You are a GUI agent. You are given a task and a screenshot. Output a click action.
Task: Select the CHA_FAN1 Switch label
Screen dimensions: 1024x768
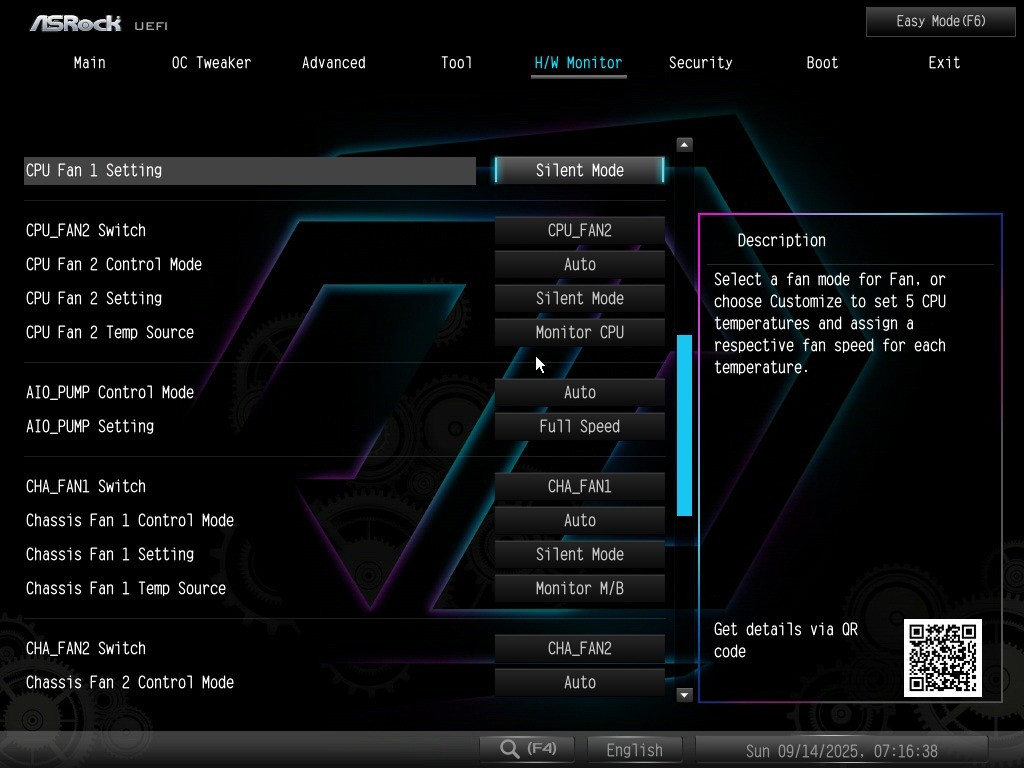coord(86,487)
